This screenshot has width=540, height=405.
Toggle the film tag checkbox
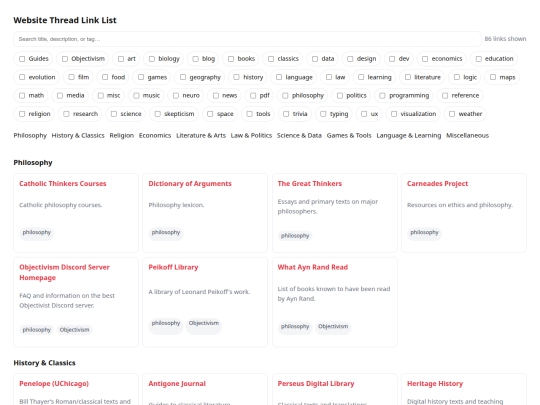click(71, 77)
